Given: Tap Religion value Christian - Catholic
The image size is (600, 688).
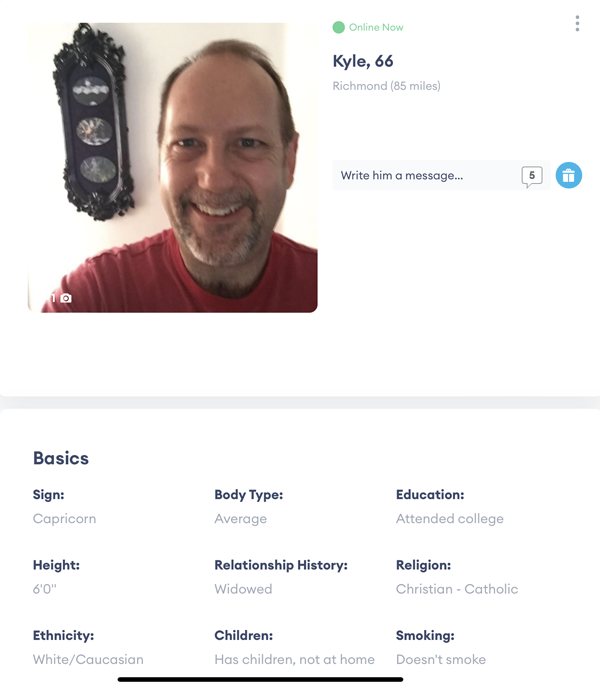Looking at the screenshot, I should 457,589.
